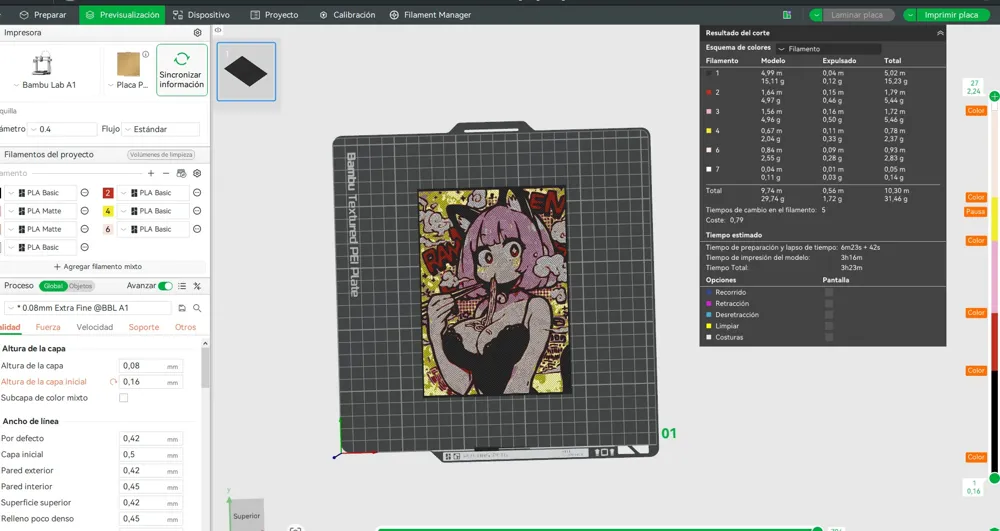
Task: Check the Subcapa de color mixto box
Action: click(124, 398)
